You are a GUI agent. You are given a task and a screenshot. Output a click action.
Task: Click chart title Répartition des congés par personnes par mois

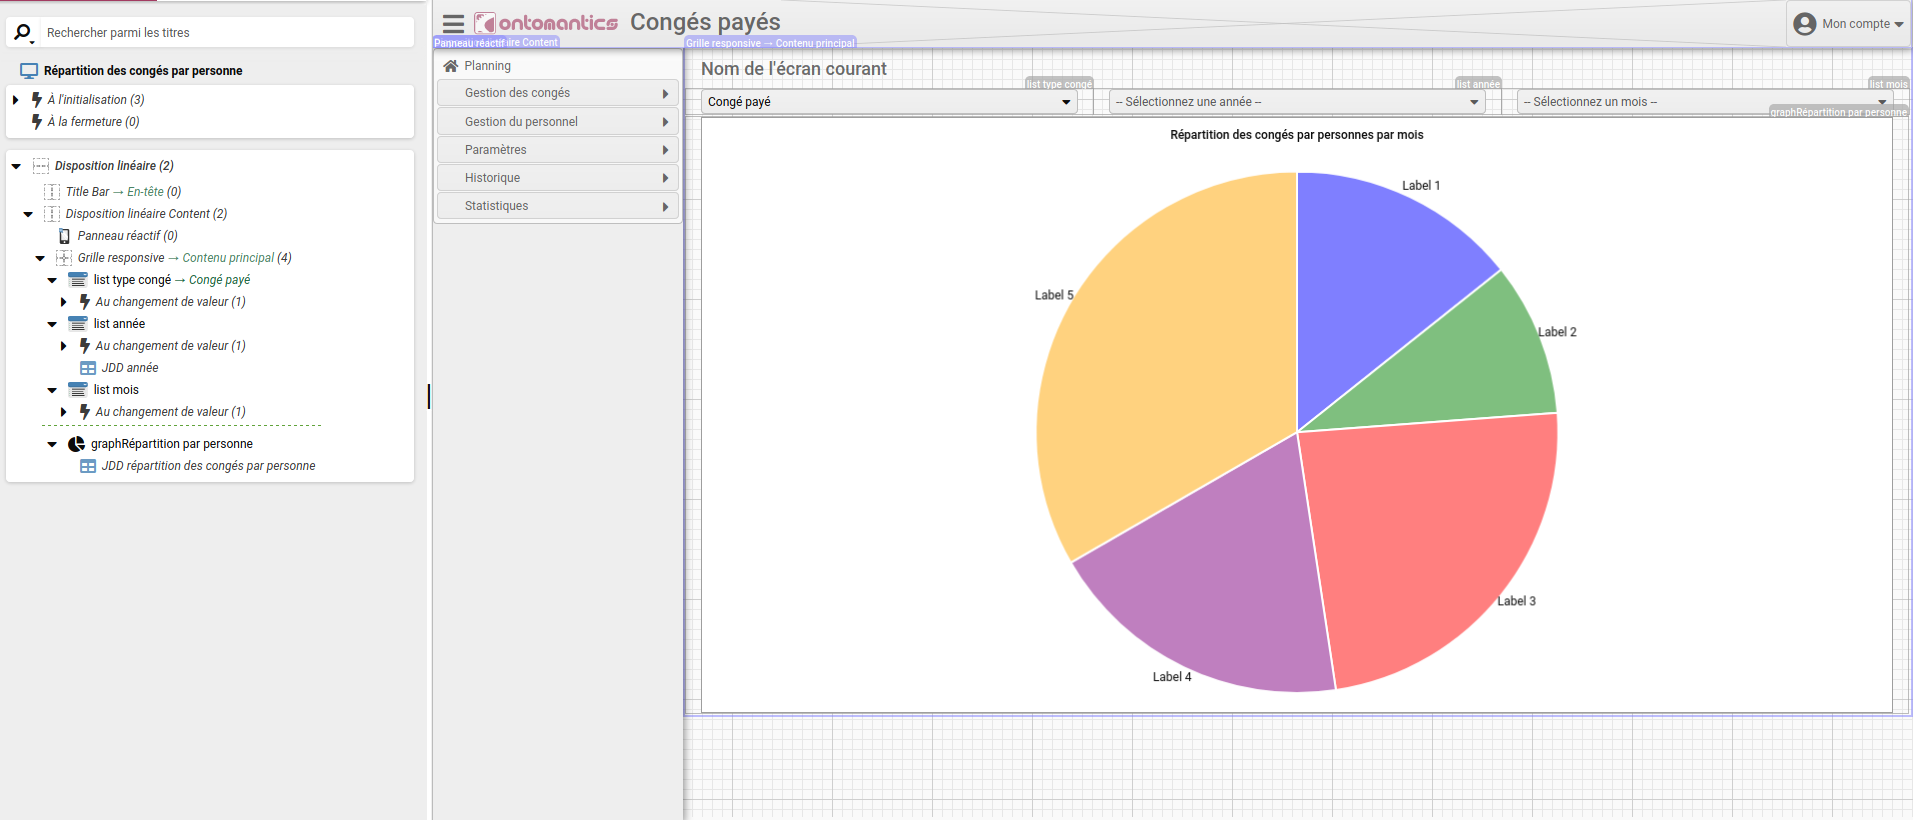pos(1297,135)
